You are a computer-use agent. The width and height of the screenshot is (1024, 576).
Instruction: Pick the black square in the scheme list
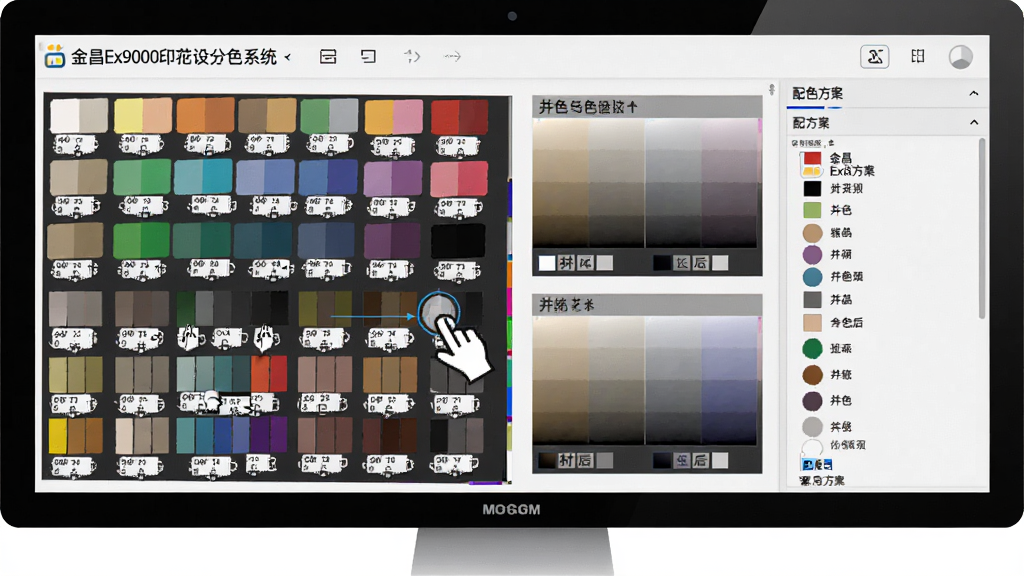coord(812,189)
